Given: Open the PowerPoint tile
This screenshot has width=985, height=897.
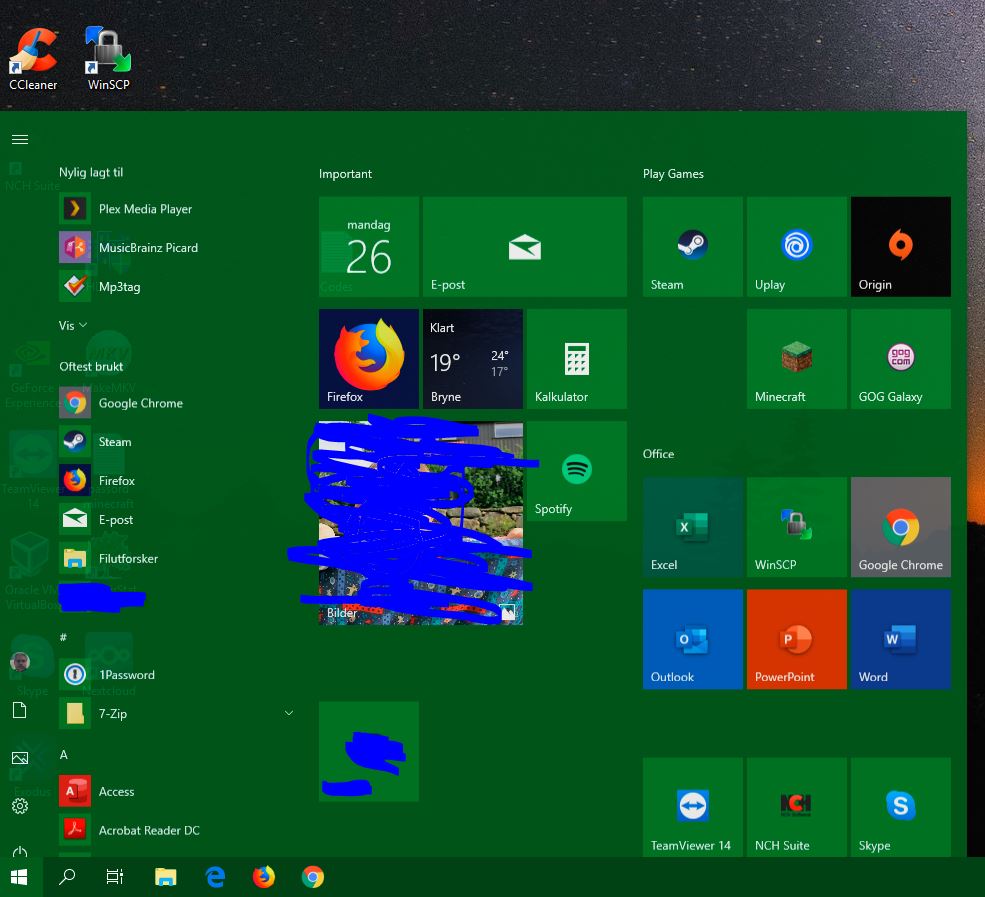Looking at the screenshot, I should 797,639.
